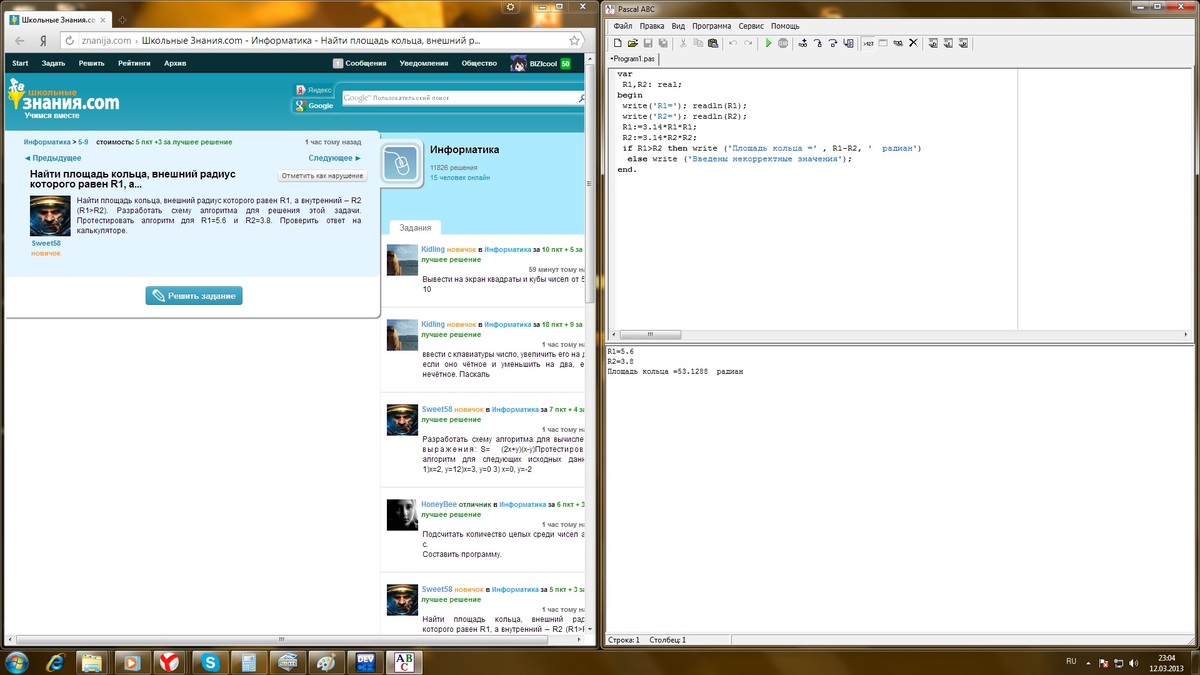Click the Задать navigation link
Viewport: 1200px width, 675px height.
tap(53, 63)
